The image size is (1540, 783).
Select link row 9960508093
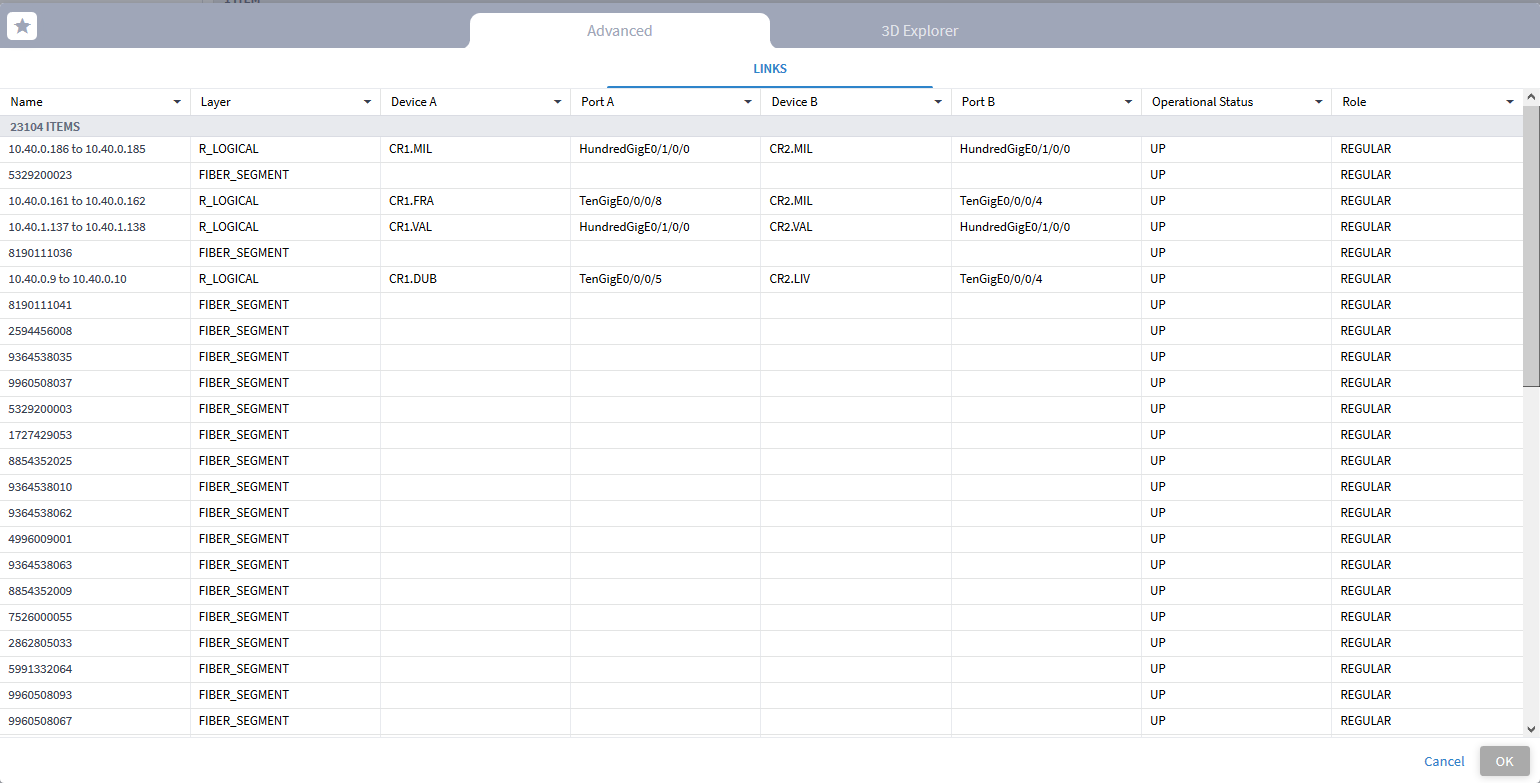coord(761,695)
